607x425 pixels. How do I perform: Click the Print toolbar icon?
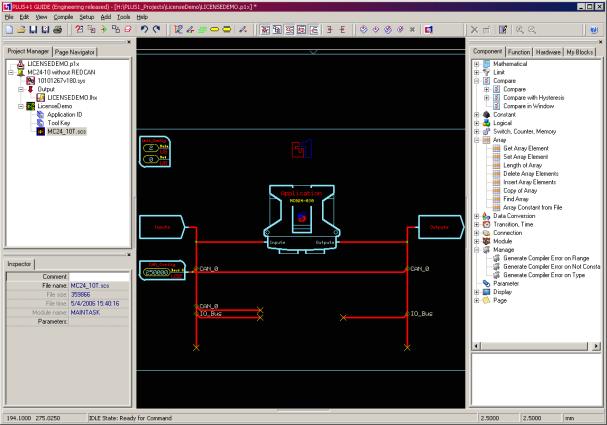(58, 29)
